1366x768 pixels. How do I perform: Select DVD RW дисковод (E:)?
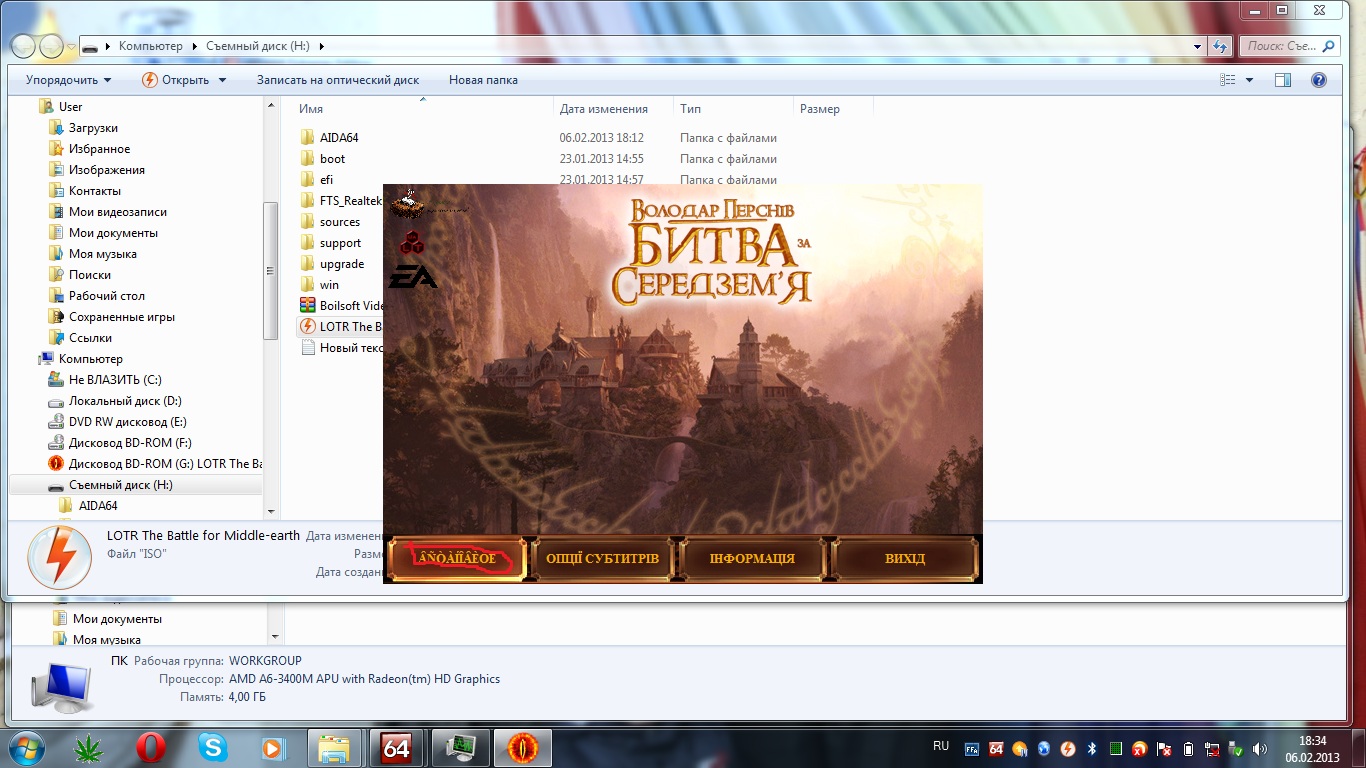[x=127, y=422]
